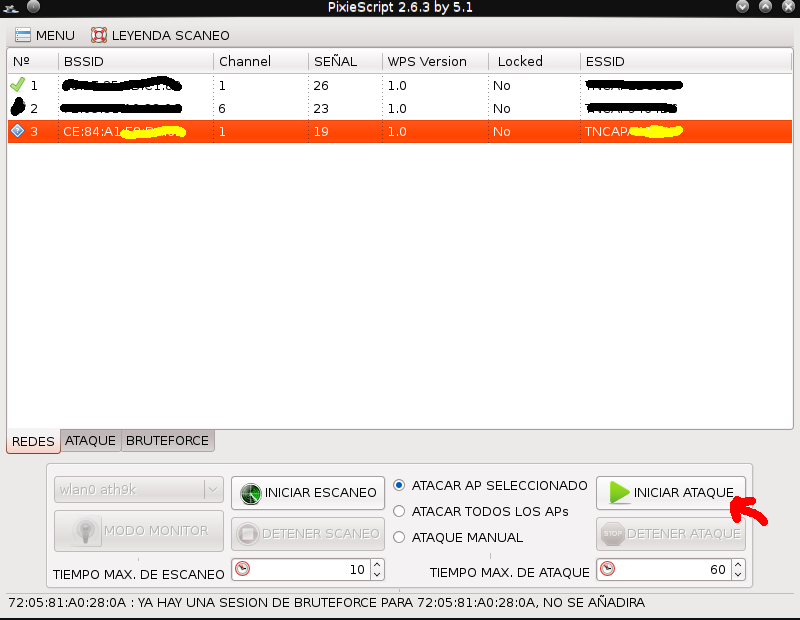Click clock icon in attack time field
Screen dimensions: 800x620
point(607,568)
